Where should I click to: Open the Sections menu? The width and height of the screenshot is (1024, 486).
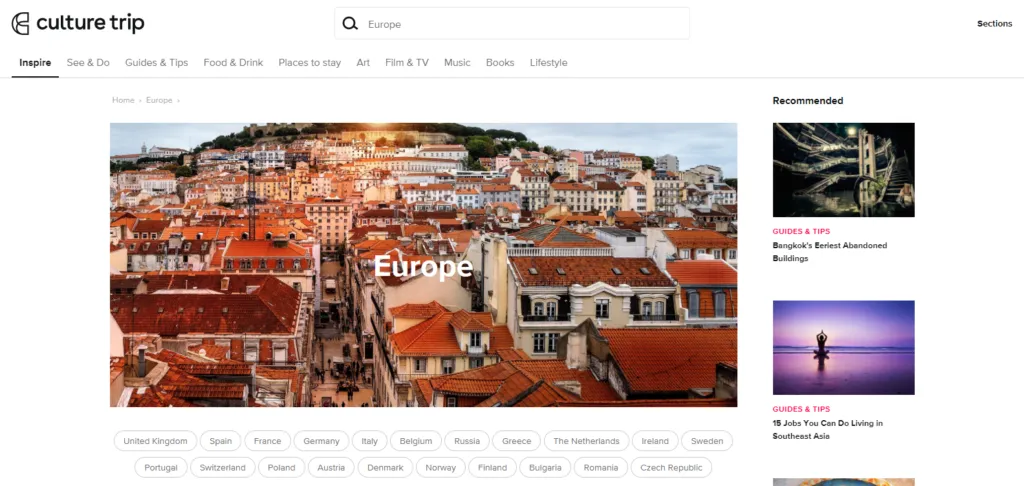994,24
